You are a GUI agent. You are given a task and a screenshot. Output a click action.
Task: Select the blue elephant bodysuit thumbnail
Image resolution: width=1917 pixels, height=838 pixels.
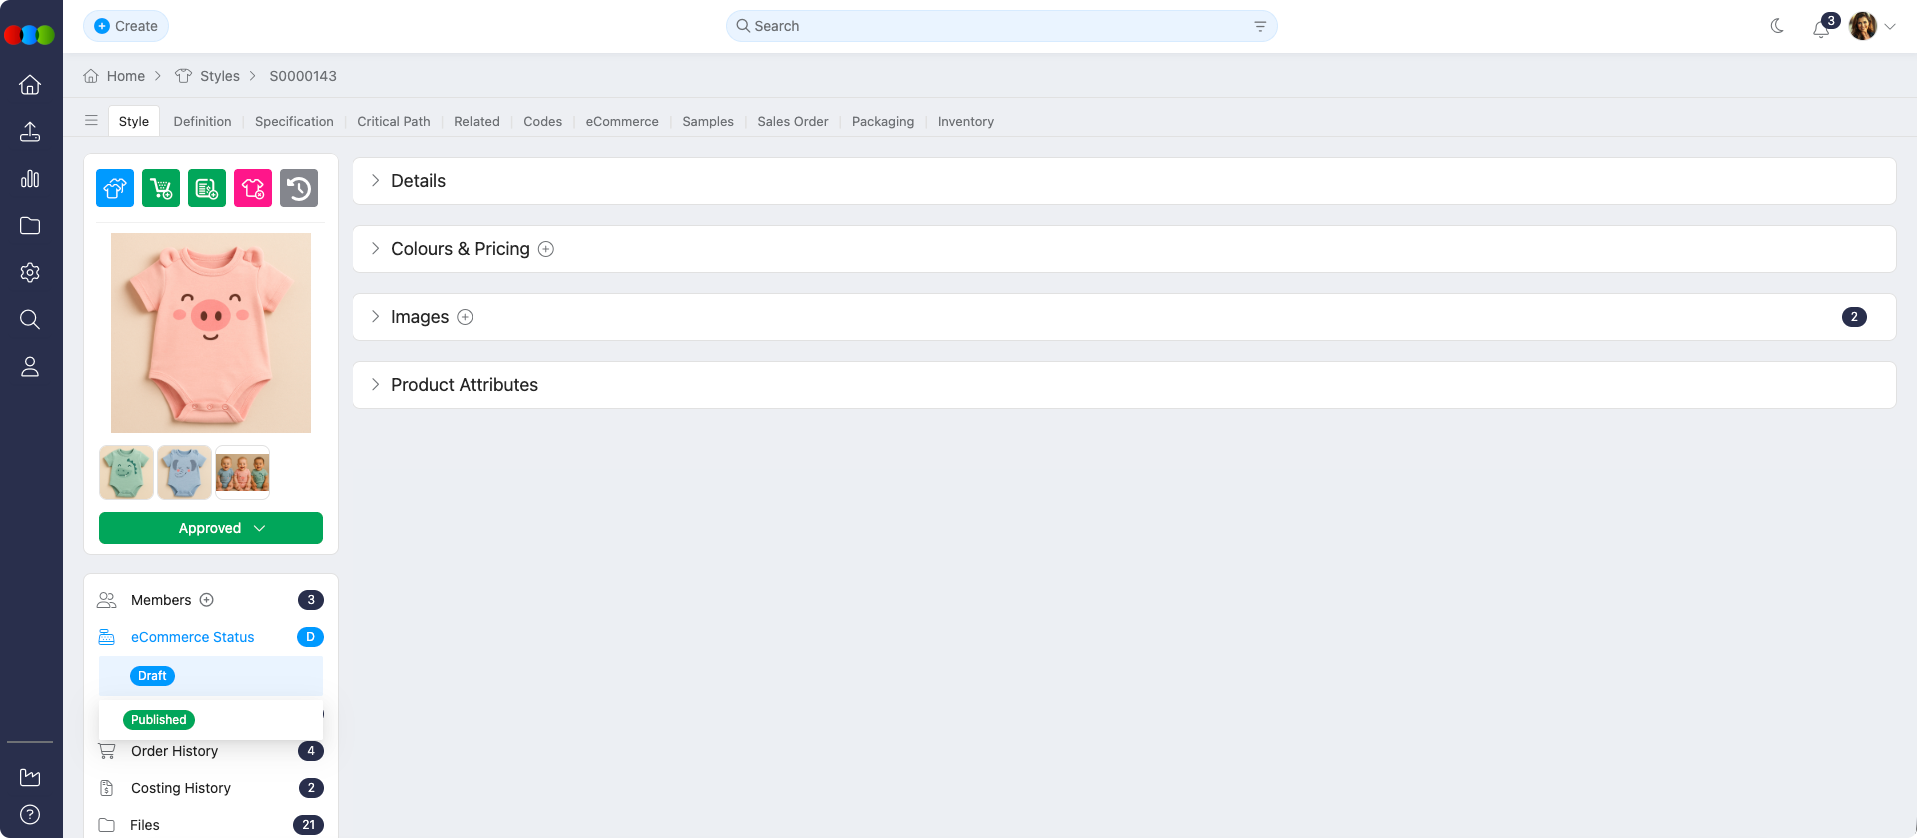click(x=185, y=472)
